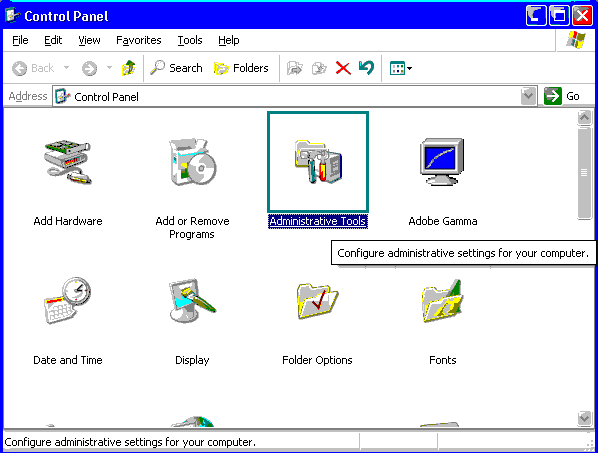Viewport: 598px width, 453px height.
Task: Toggle the Folders pane button
Action: 241,68
